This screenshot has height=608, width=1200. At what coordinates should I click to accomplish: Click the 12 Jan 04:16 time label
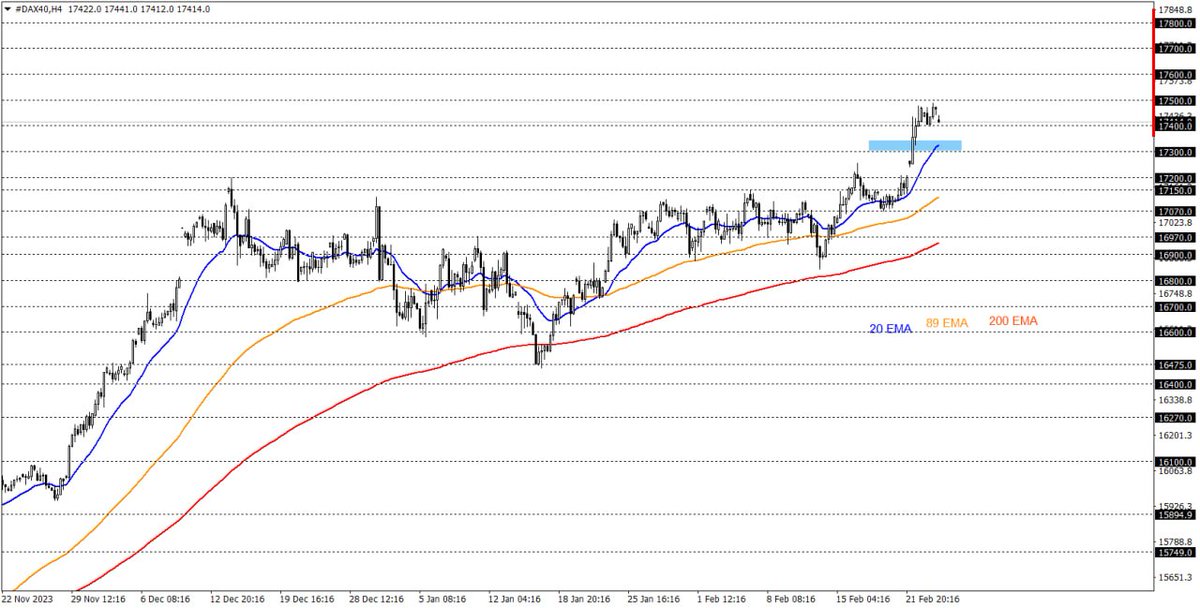click(515, 599)
